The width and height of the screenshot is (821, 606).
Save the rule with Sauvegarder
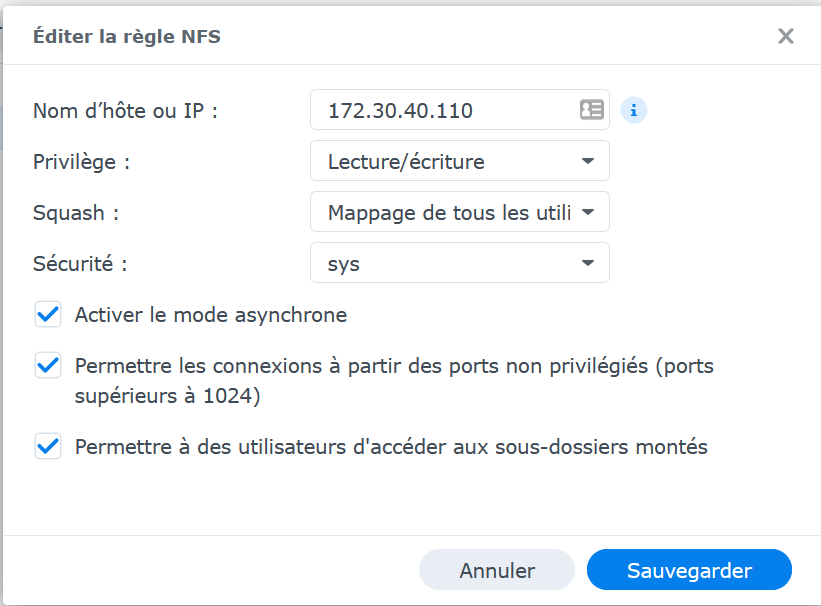pyautogui.click(x=689, y=571)
